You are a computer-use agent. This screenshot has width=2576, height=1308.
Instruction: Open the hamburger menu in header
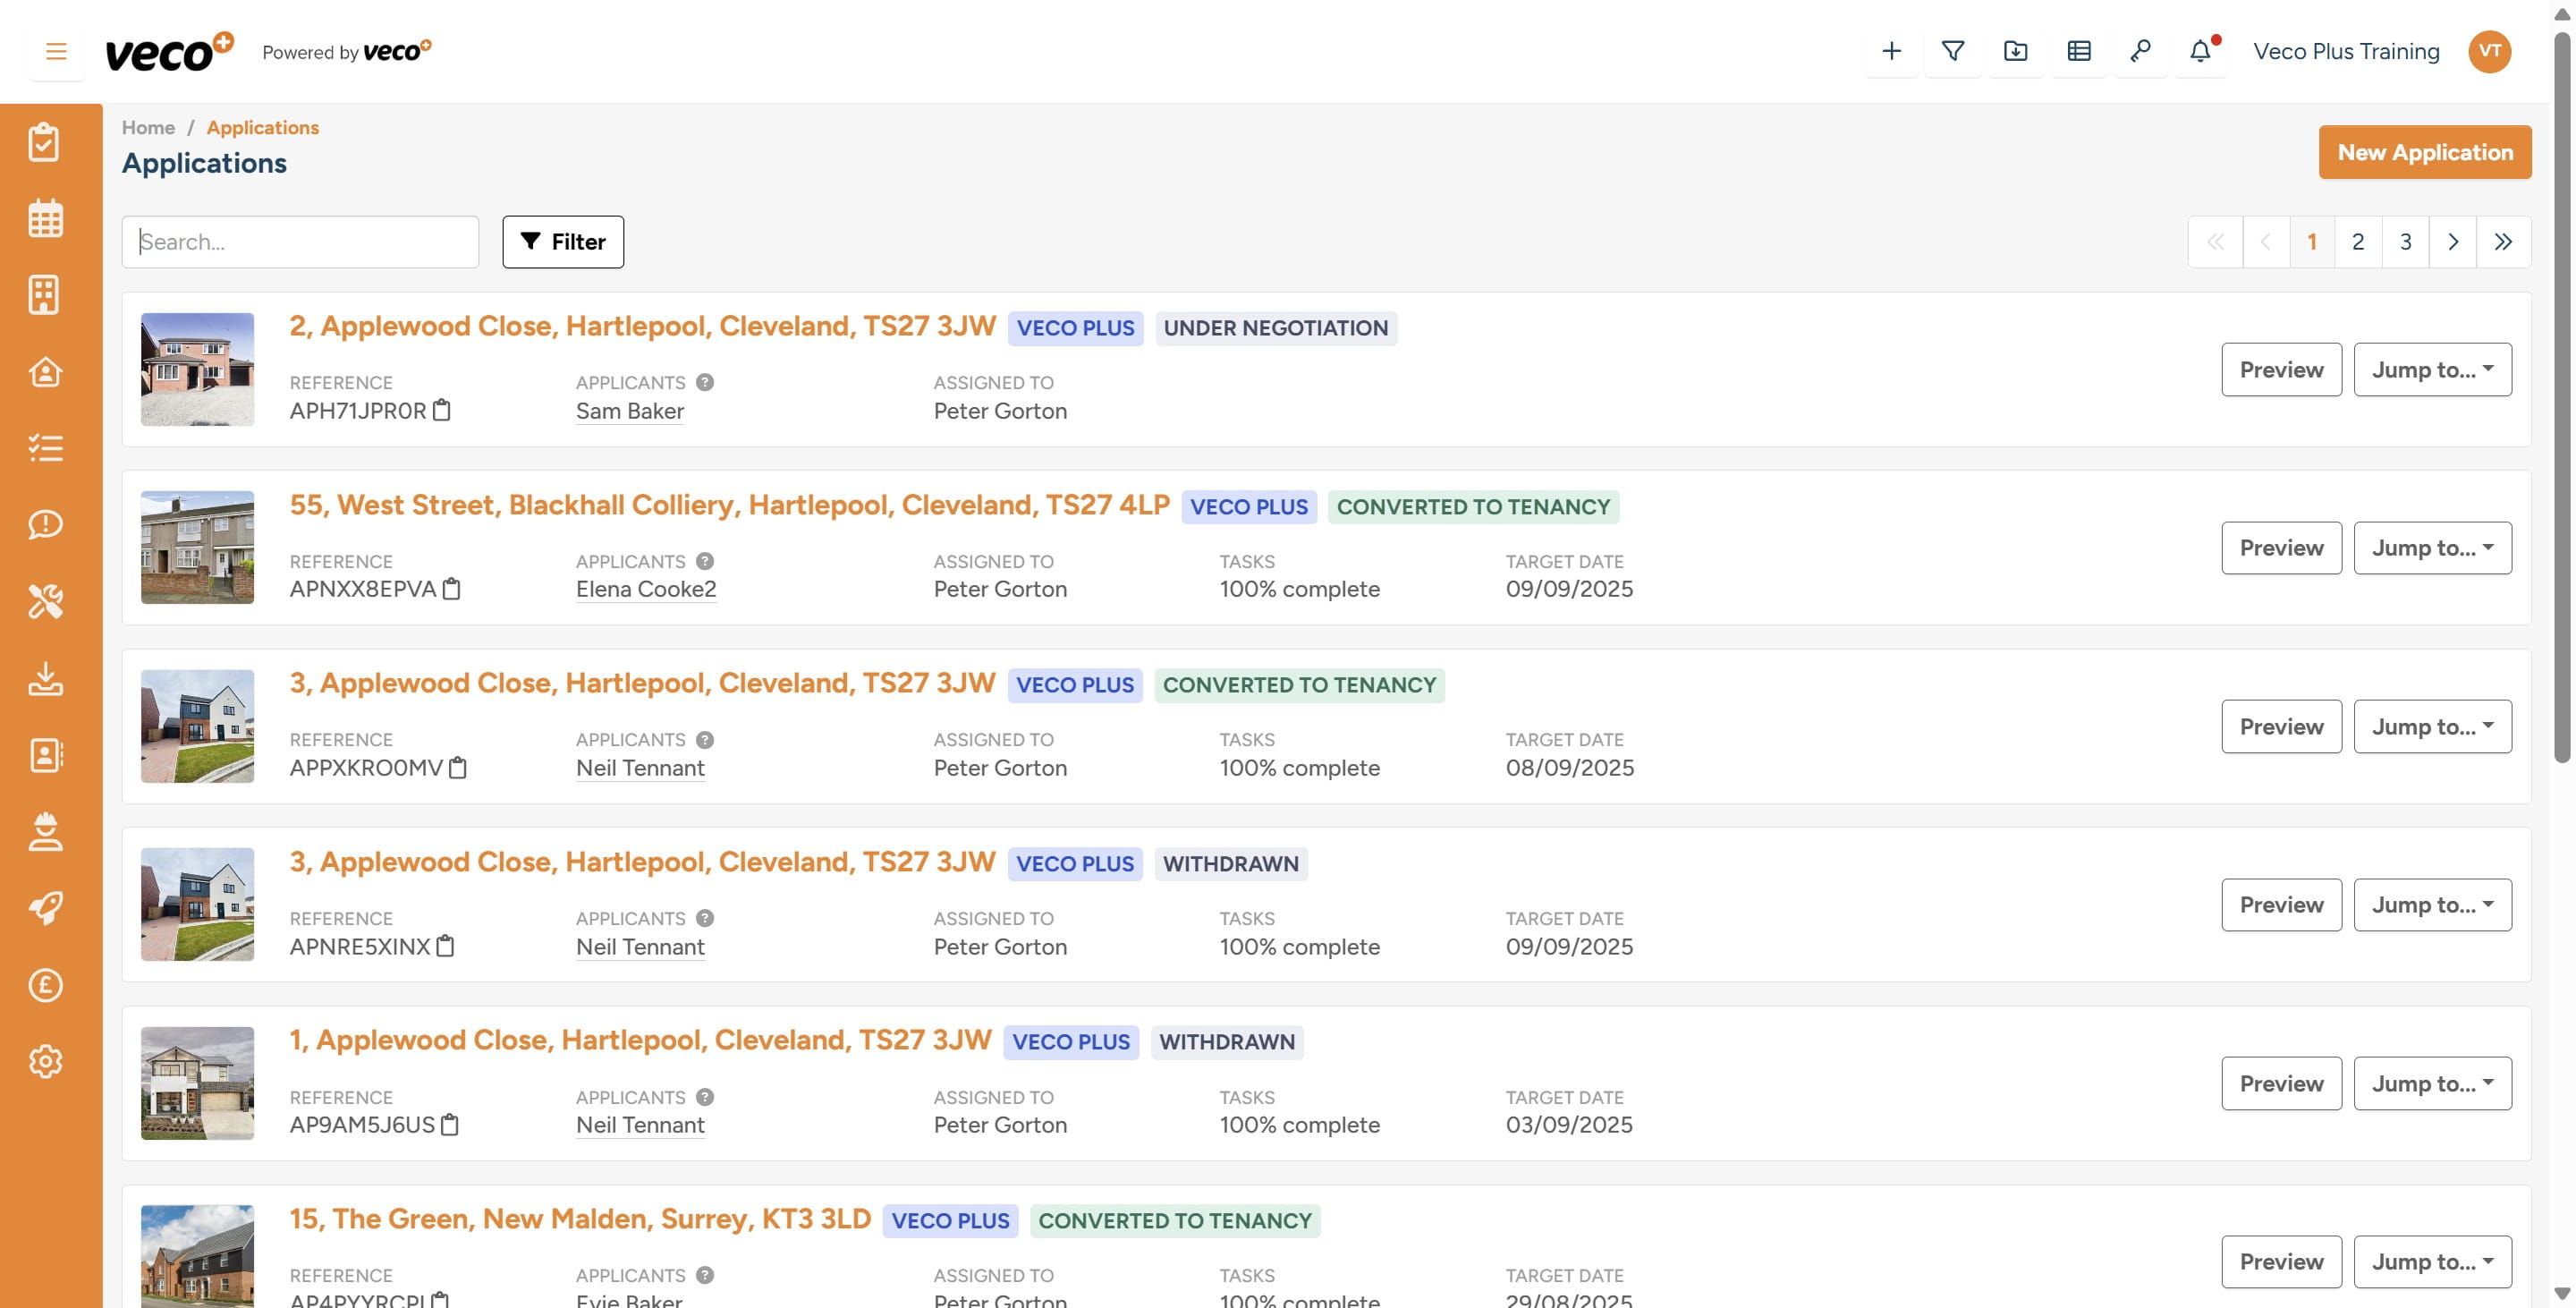(x=56, y=51)
